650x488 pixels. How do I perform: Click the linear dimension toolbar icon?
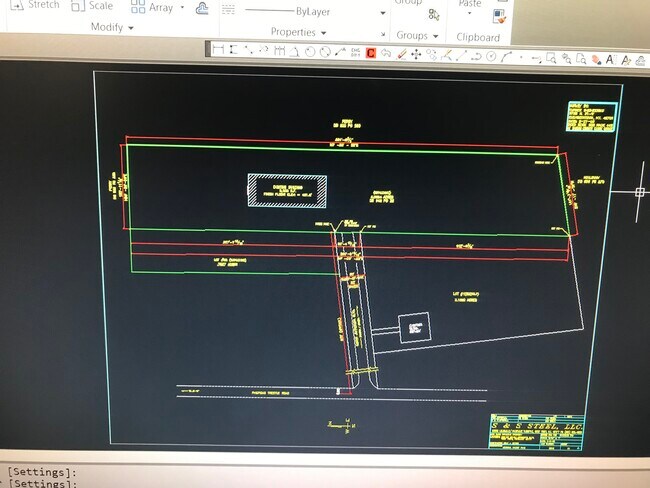click(x=218, y=52)
